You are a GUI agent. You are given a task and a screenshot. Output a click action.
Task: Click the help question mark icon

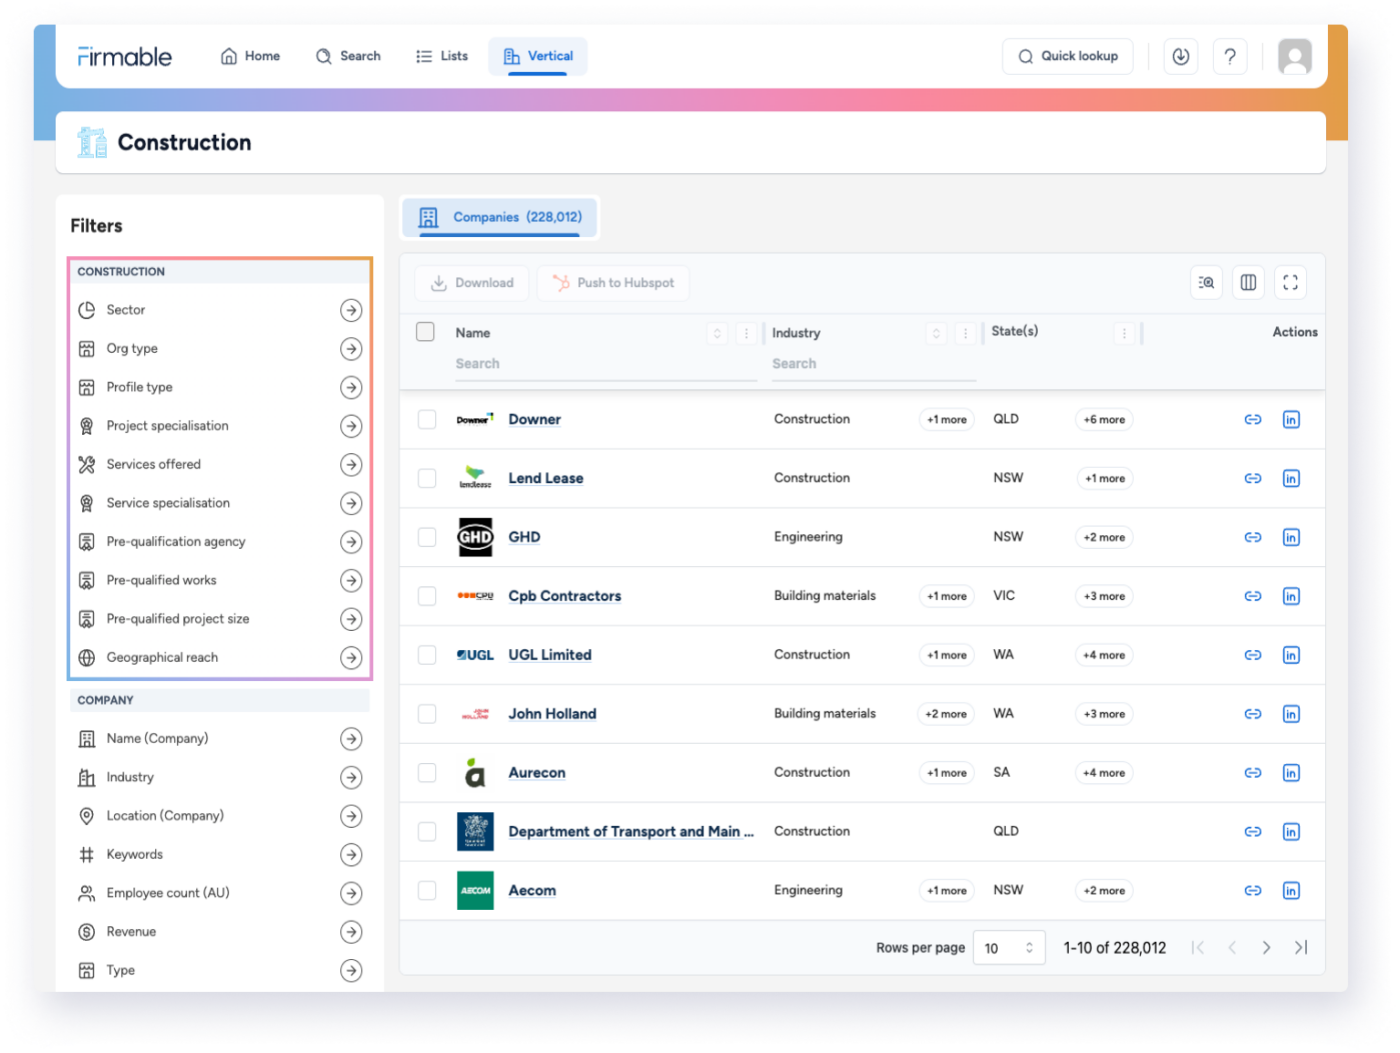(1230, 56)
